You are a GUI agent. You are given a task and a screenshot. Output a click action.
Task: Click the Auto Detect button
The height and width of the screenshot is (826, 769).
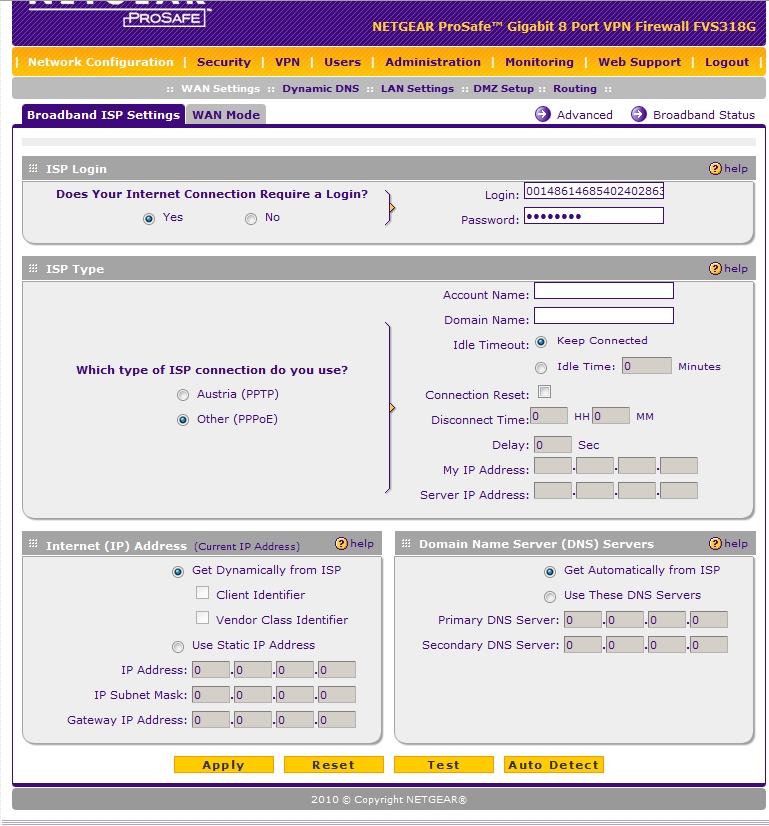pos(554,764)
